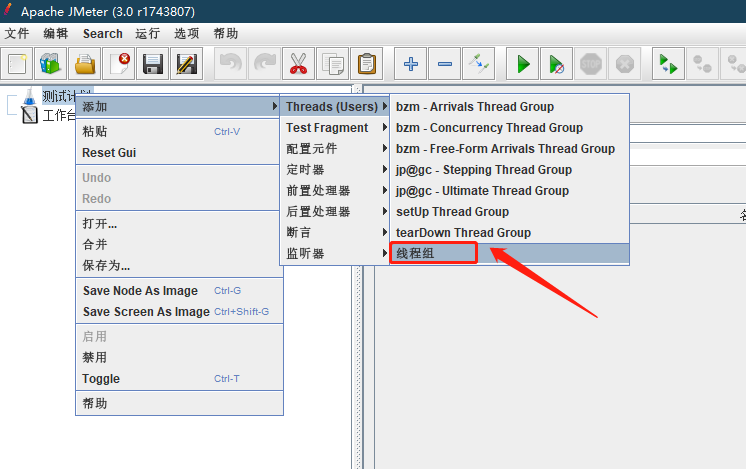Open the 编辑 menu

tap(56, 33)
